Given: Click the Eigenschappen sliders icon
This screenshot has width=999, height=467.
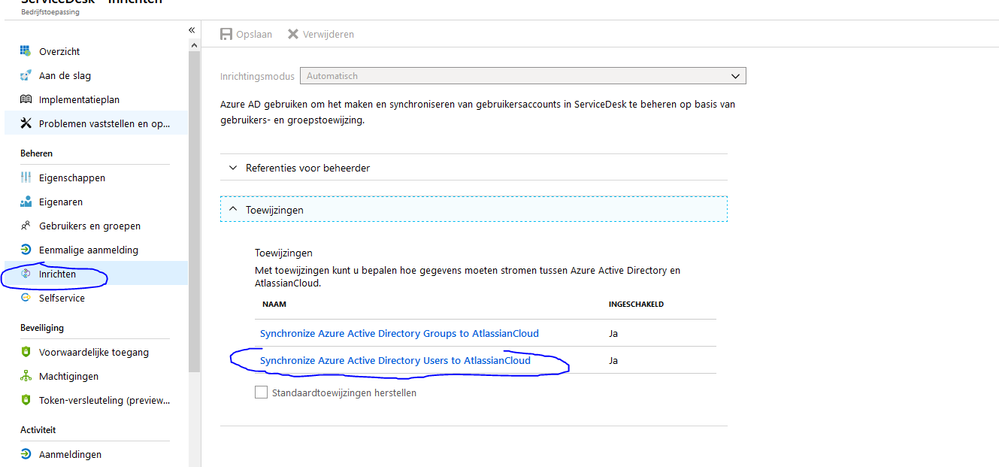Looking at the screenshot, I should pos(25,178).
